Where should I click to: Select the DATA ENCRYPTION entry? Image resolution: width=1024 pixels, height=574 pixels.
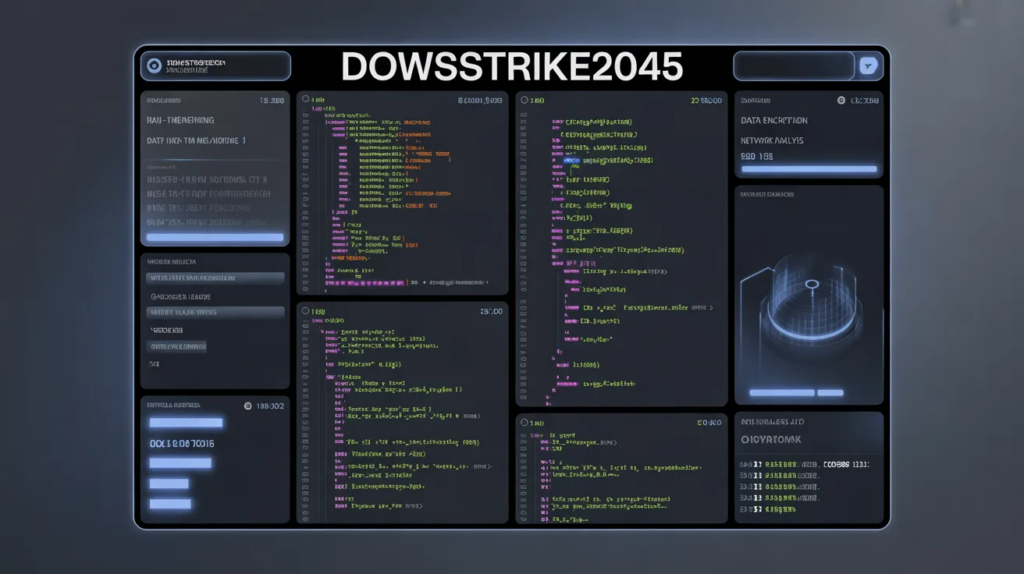[774, 121]
